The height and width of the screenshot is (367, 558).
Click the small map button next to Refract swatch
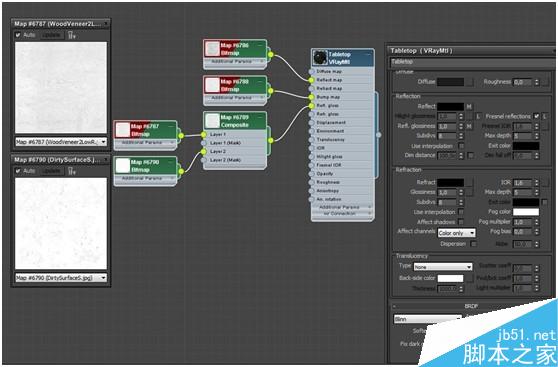click(470, 183)
